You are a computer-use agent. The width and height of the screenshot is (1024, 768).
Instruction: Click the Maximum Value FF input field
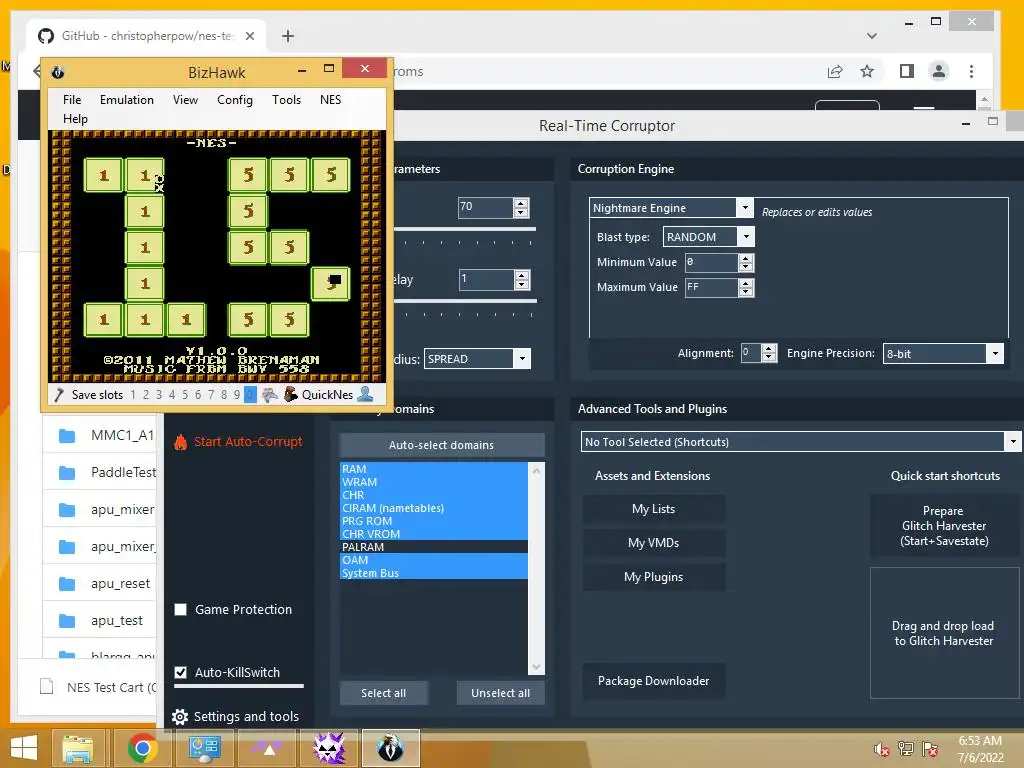712,287
